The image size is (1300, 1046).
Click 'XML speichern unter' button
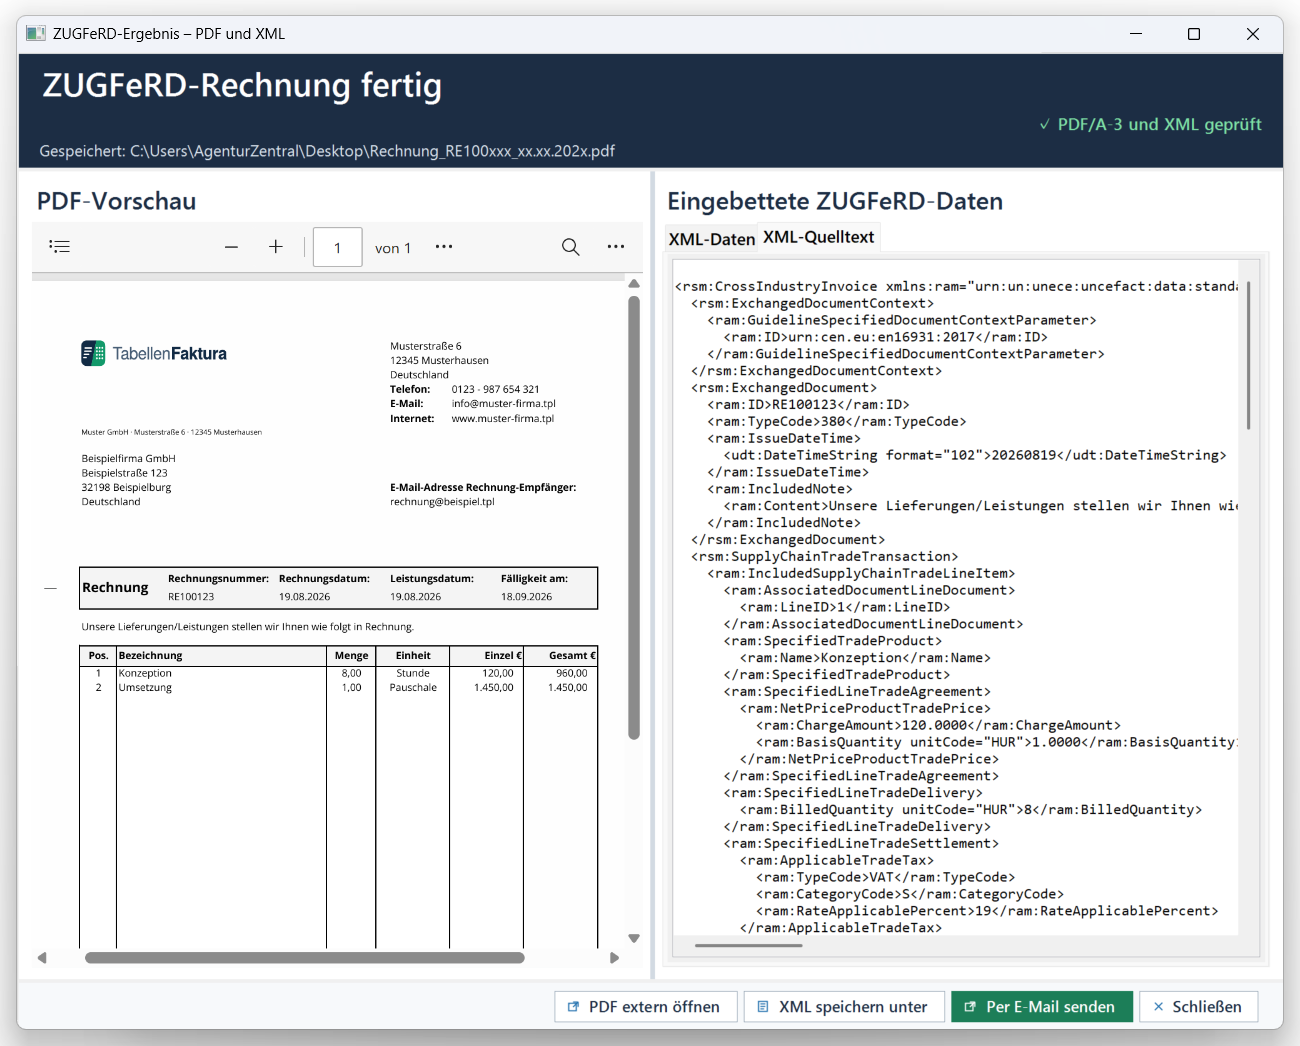(844, 1007)
